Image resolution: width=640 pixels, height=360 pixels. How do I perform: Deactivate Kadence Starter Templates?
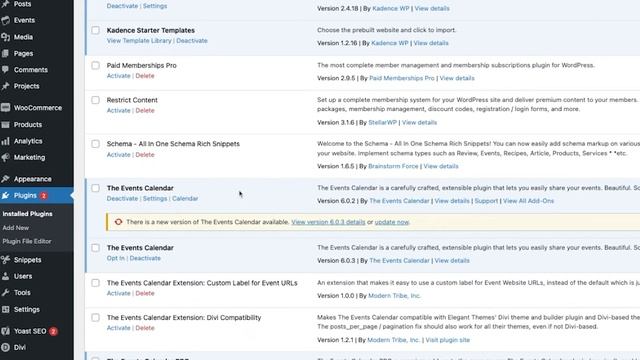click(192, 41)
